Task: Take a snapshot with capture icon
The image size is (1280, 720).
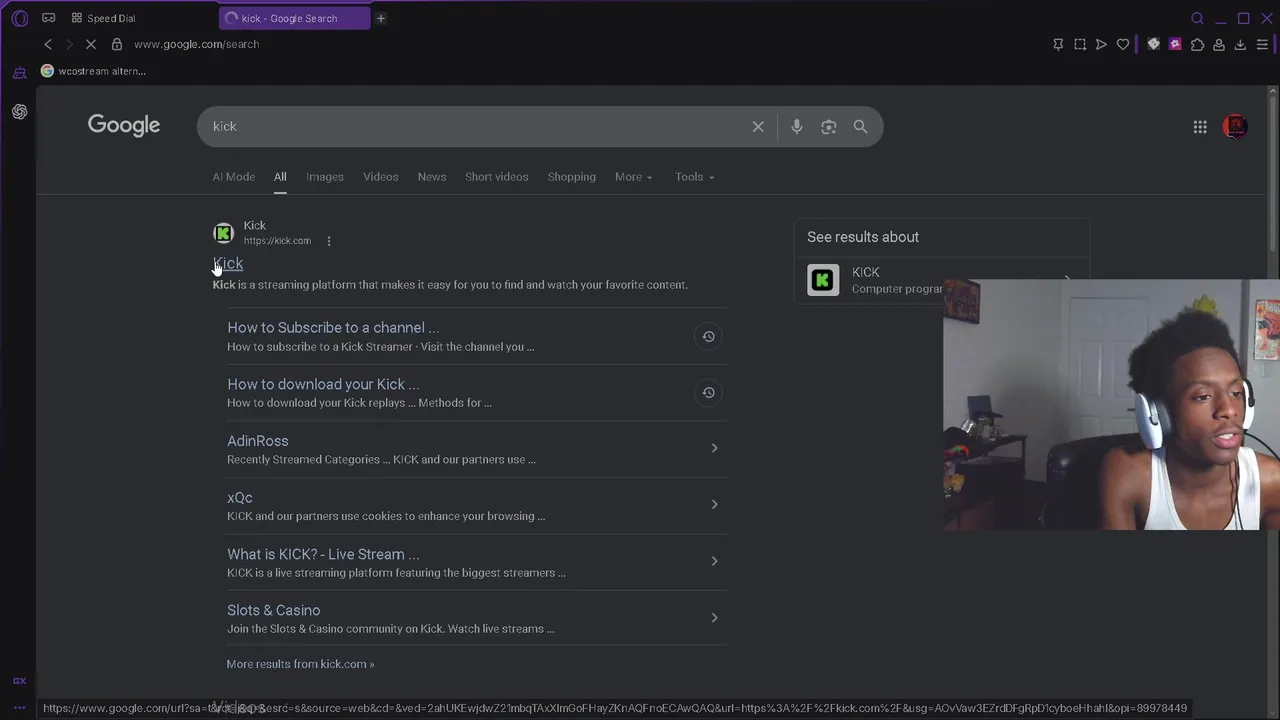Action: click(x=1080, y=44)
